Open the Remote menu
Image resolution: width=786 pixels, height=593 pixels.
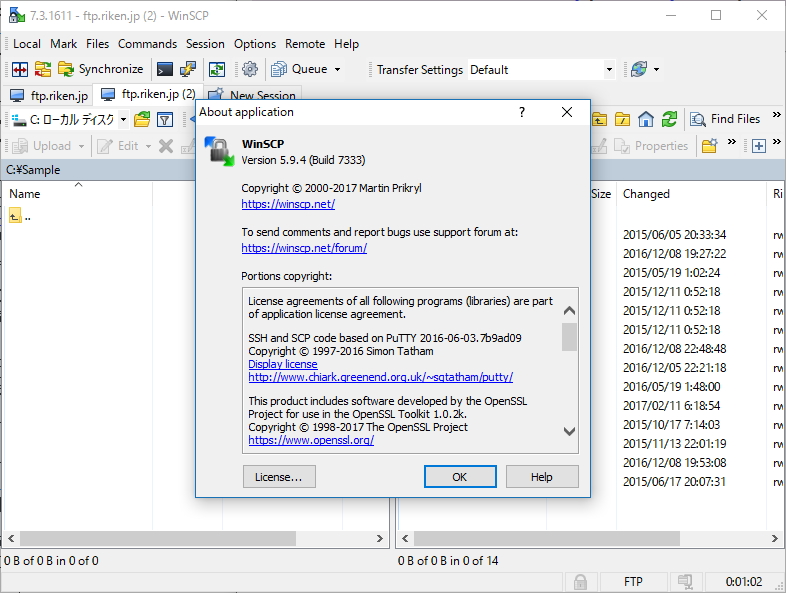tap(305, 44)
